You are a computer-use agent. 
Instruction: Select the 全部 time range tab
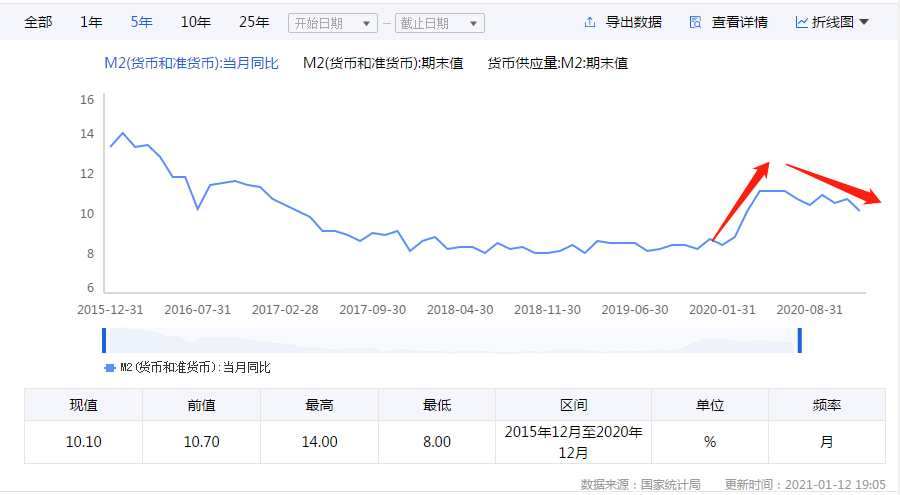pos(38,22)
